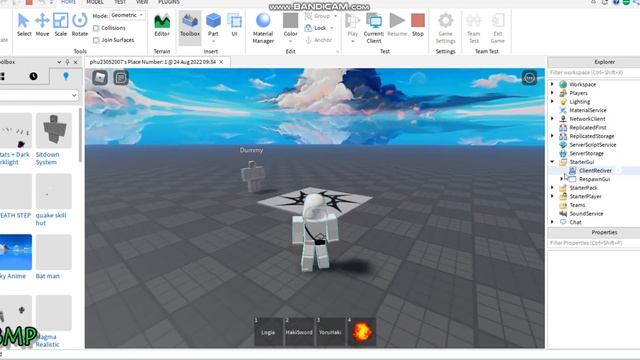Expand the Chat service node

click(552, 222)
